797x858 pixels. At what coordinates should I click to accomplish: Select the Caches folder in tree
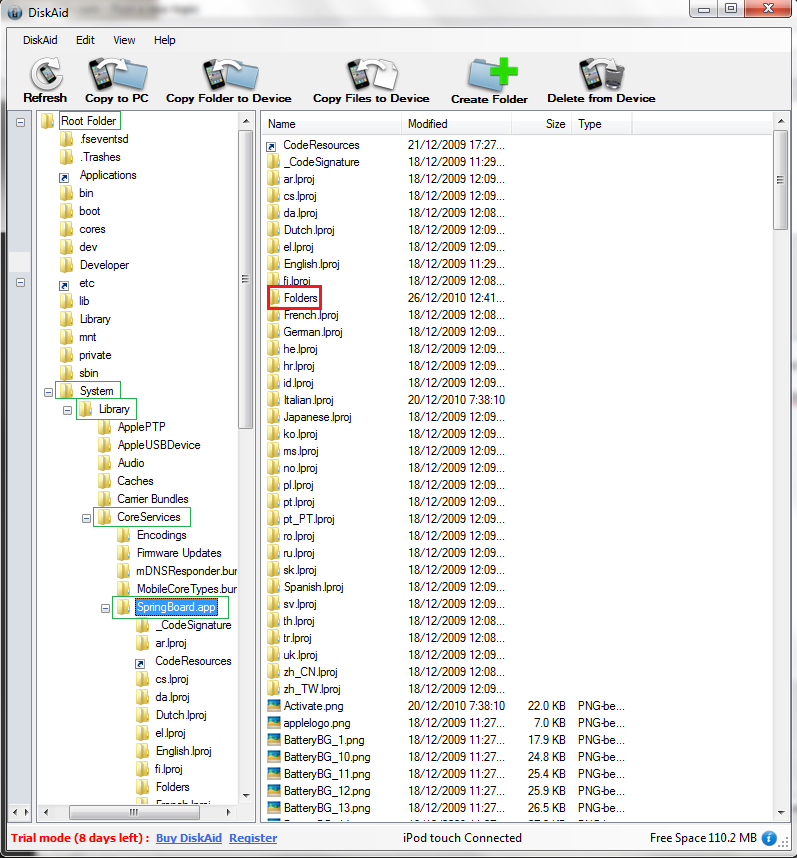(x=135, y=481)
